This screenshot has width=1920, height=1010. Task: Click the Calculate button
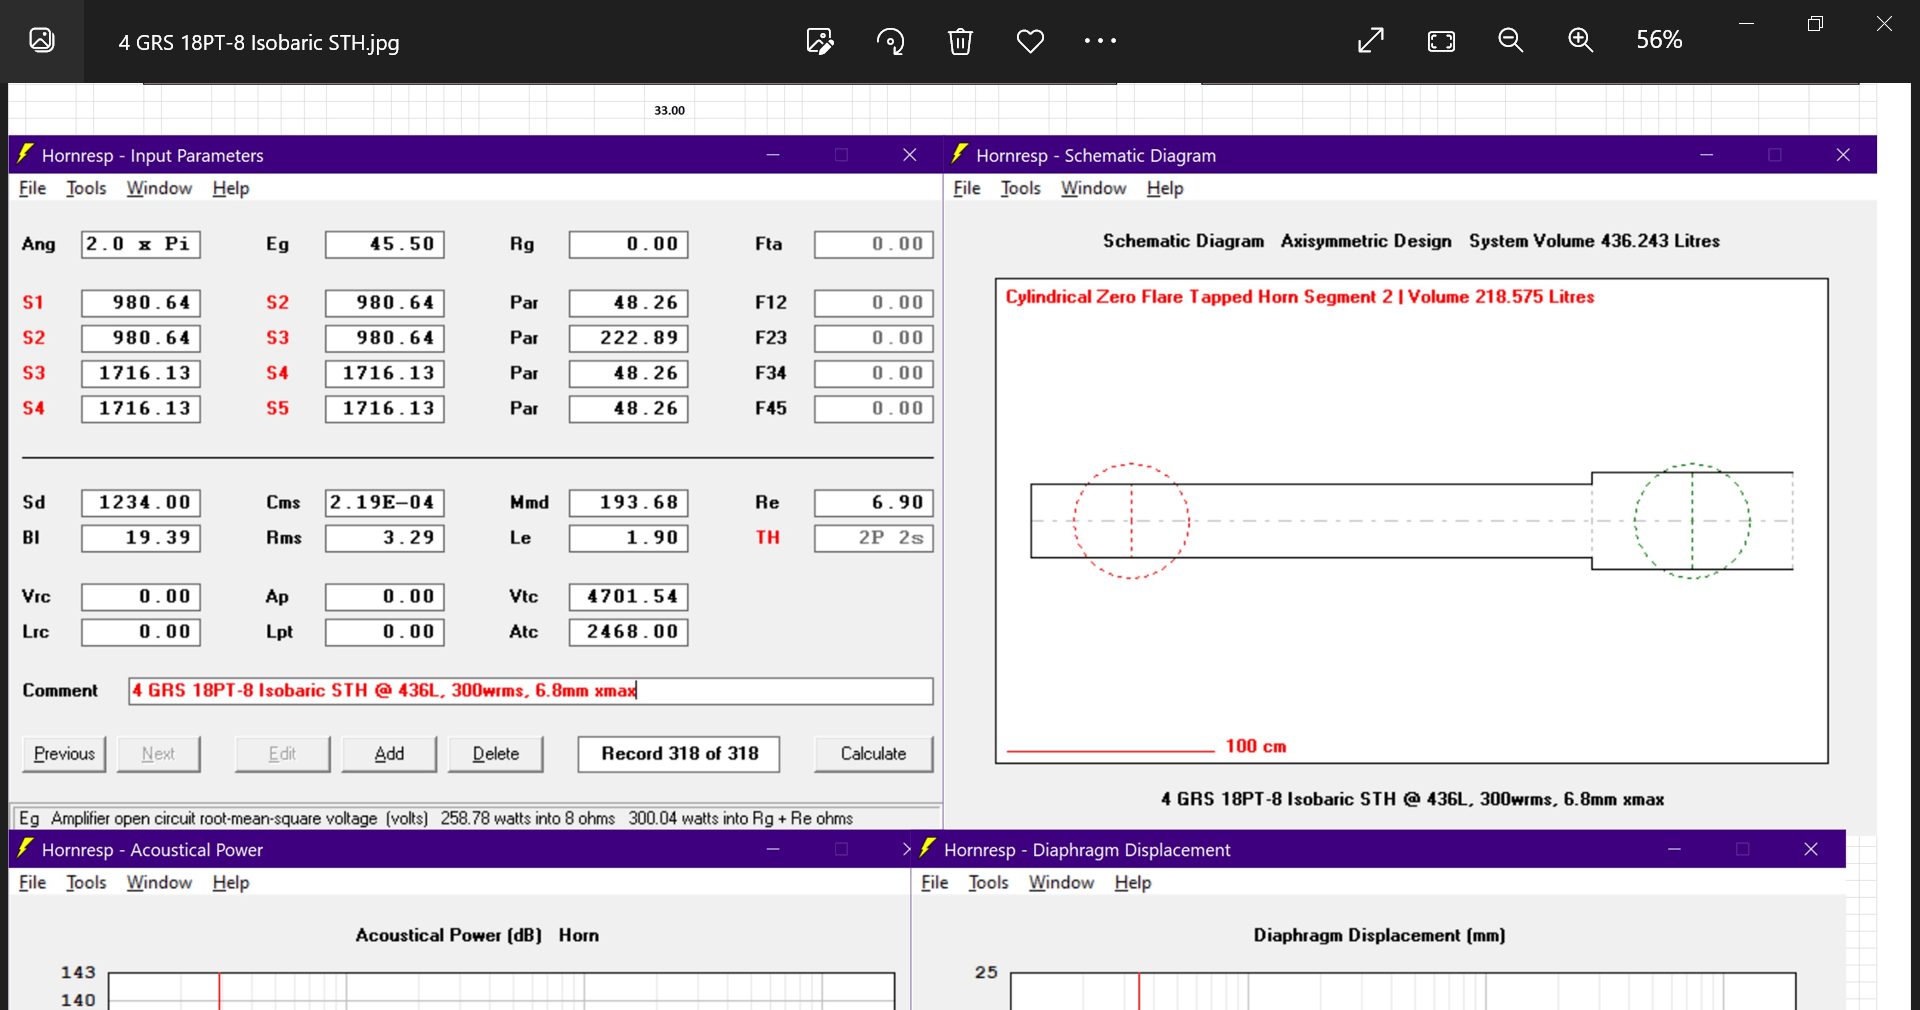pyautogui.click(x=873, y=754)
